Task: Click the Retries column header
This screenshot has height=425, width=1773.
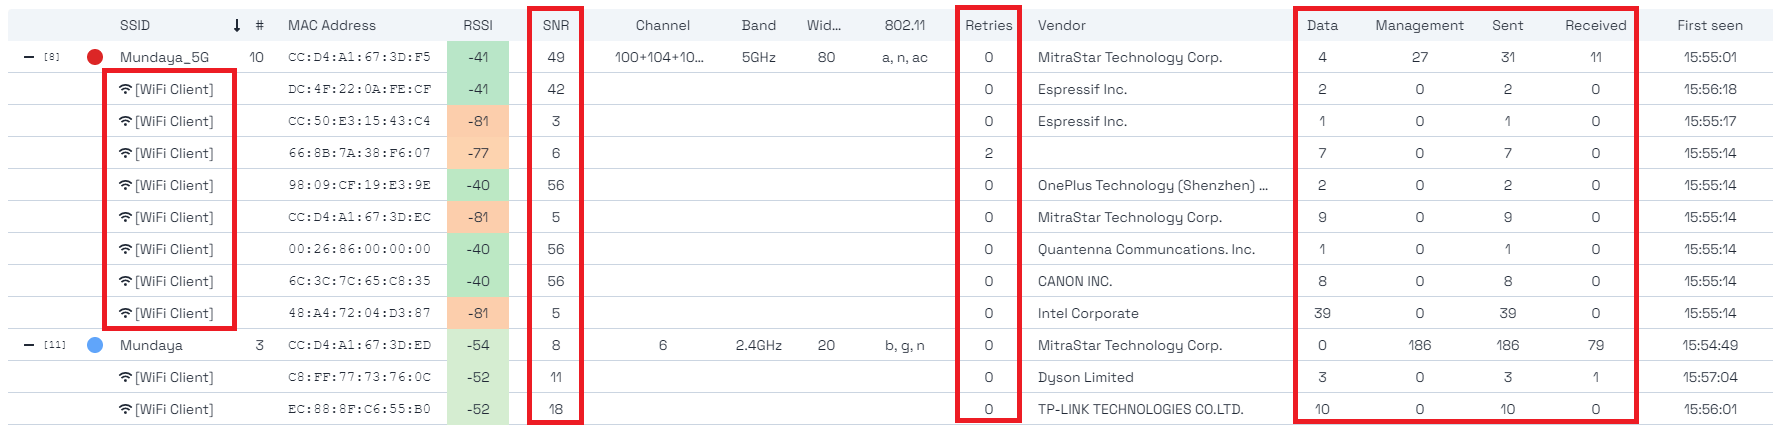Action: tap(989, 25)
